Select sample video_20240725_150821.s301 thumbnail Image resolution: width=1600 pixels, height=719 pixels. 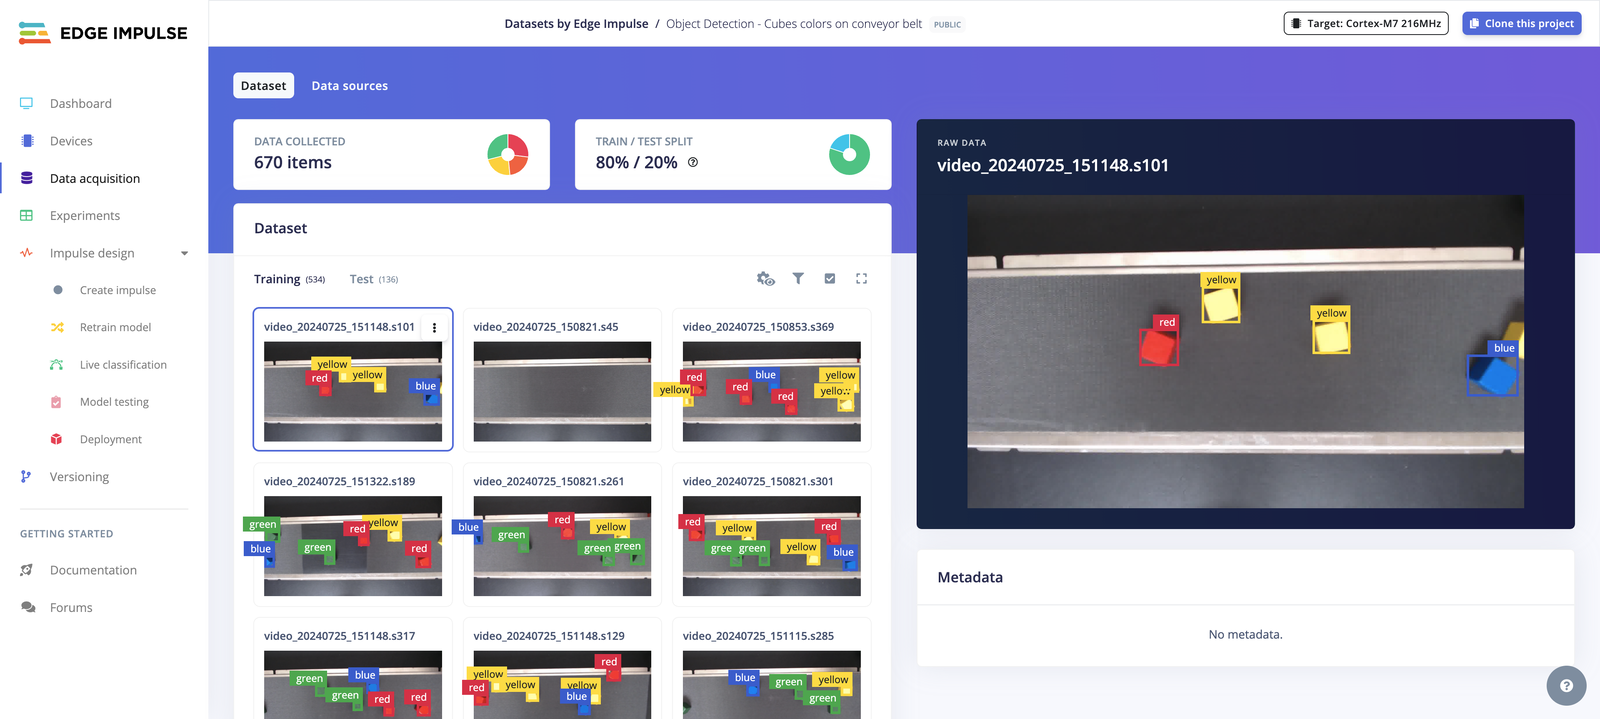[772, 546]
